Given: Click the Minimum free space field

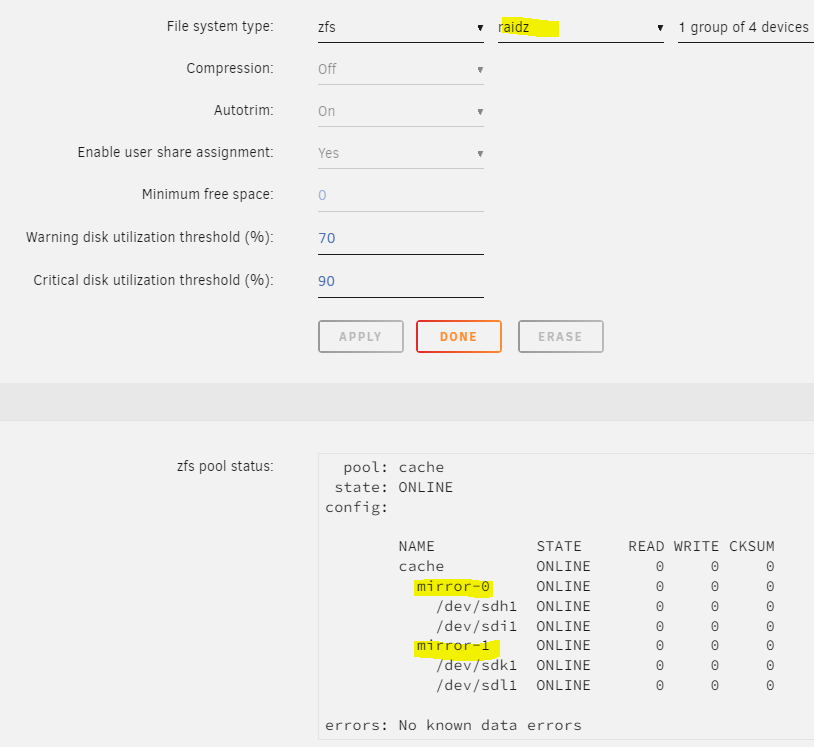Looking at the screenshot, I should pos(401,195).
